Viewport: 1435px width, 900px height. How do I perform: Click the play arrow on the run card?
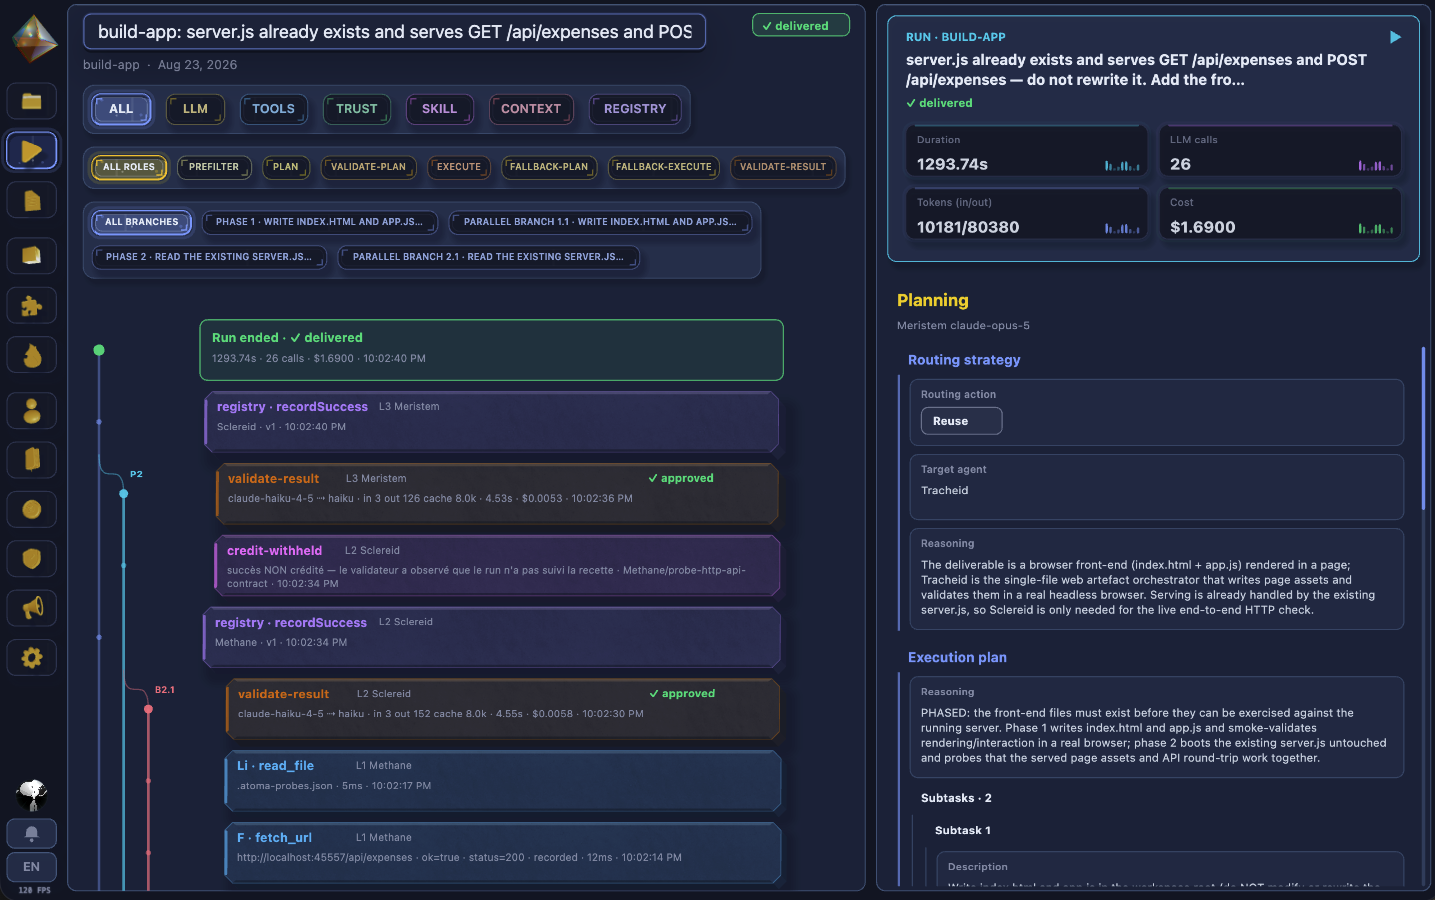[x=1395, y=37]
